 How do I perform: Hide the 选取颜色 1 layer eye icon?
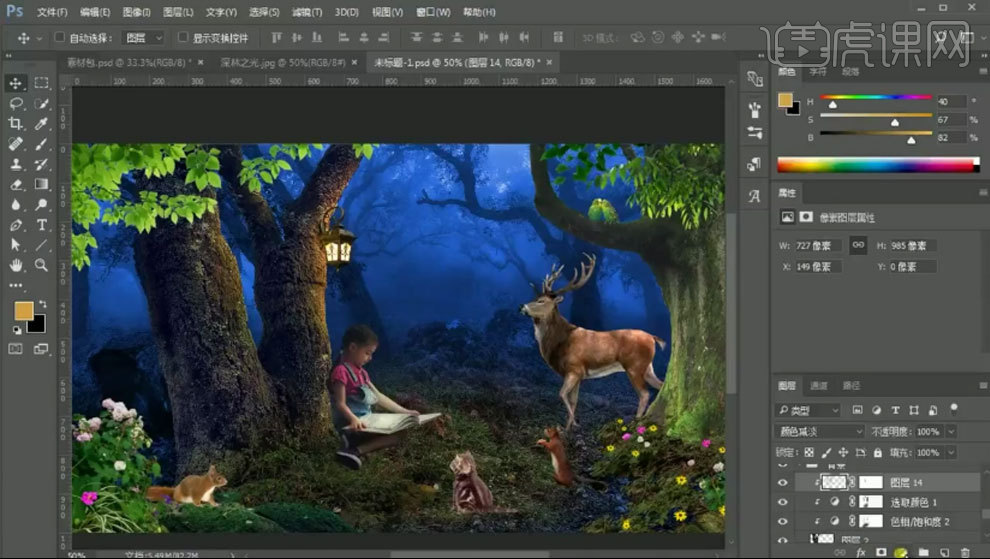783,502
